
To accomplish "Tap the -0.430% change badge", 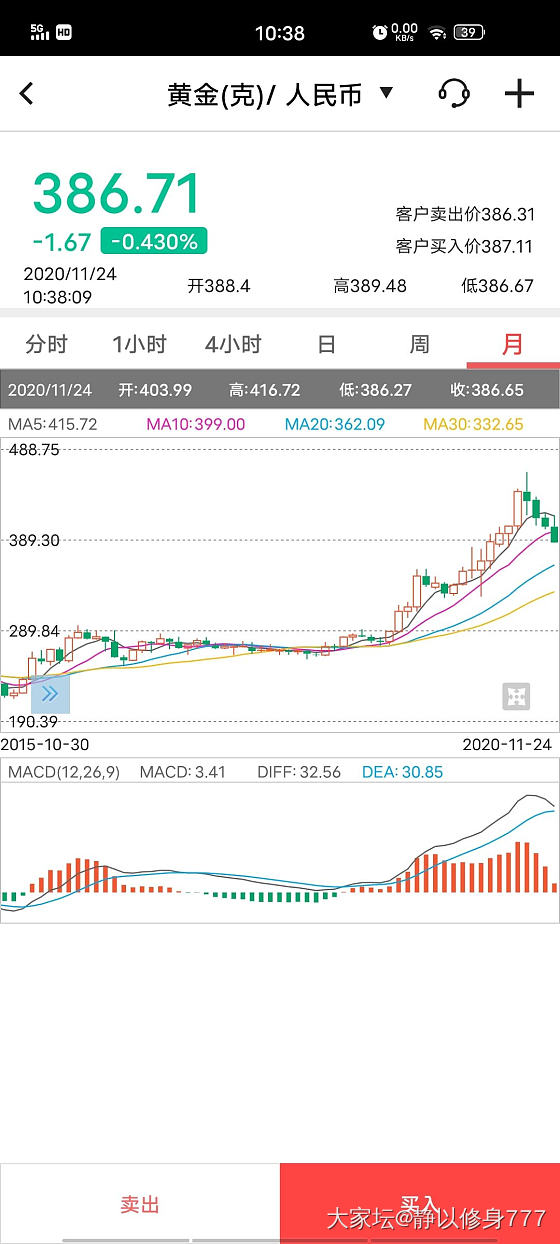I will coord(154,241).
